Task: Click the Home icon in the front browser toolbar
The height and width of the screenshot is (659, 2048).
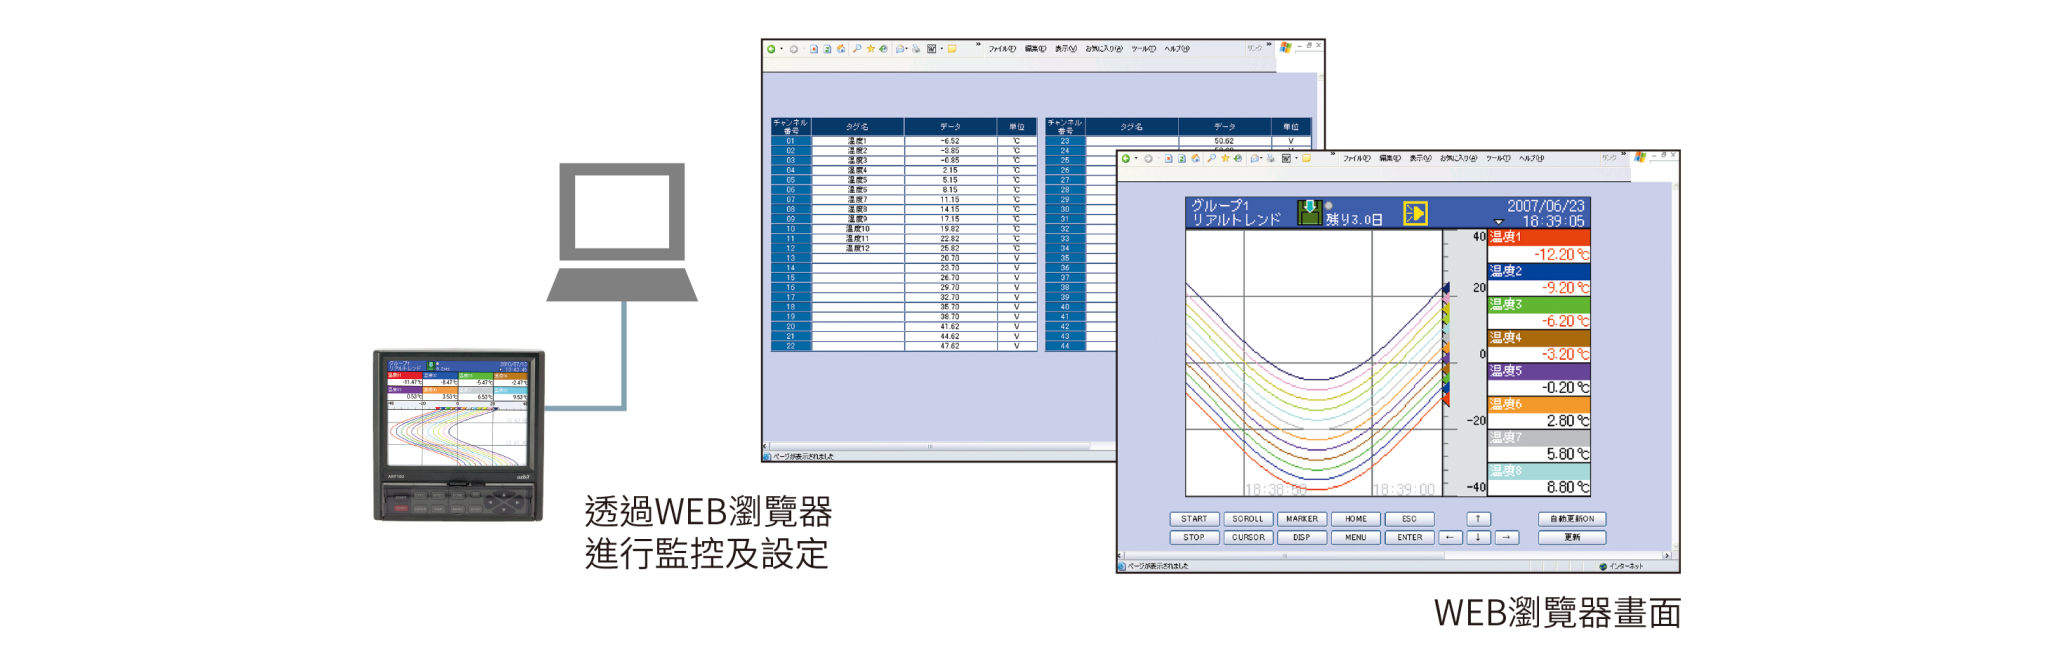Action: coord(1195,158)
